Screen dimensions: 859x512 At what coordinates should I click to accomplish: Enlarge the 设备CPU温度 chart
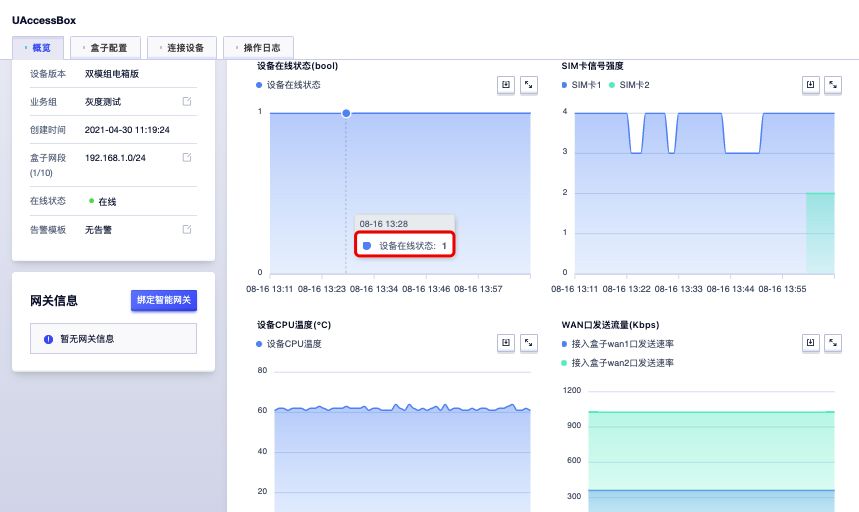529,343
